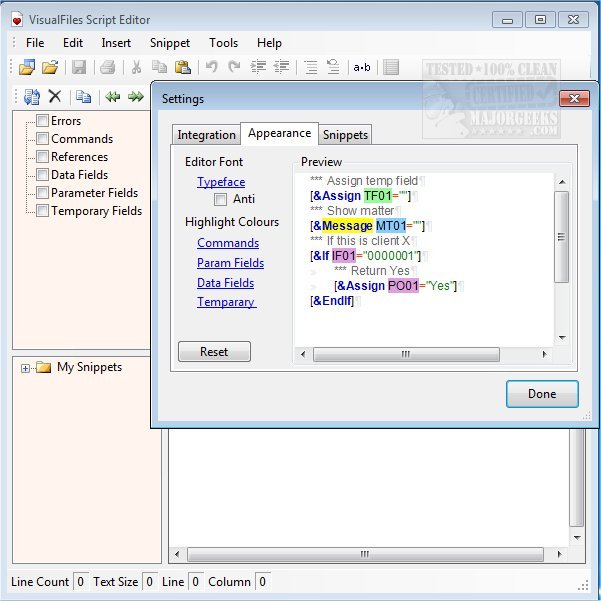601x601 pixels.
Task: Tick the Commands checkbox in tree
Action: pyautogui.click(x=42, y=138)
